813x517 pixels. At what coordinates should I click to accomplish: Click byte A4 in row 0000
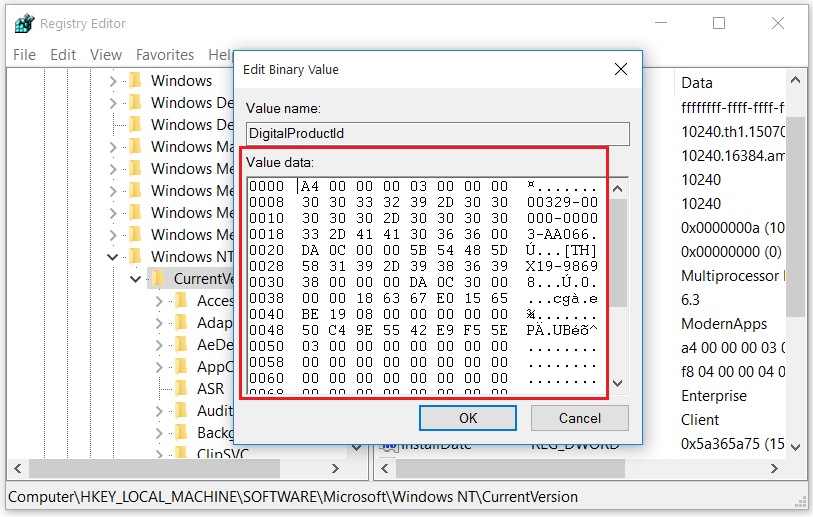click(x=310, y=186)
